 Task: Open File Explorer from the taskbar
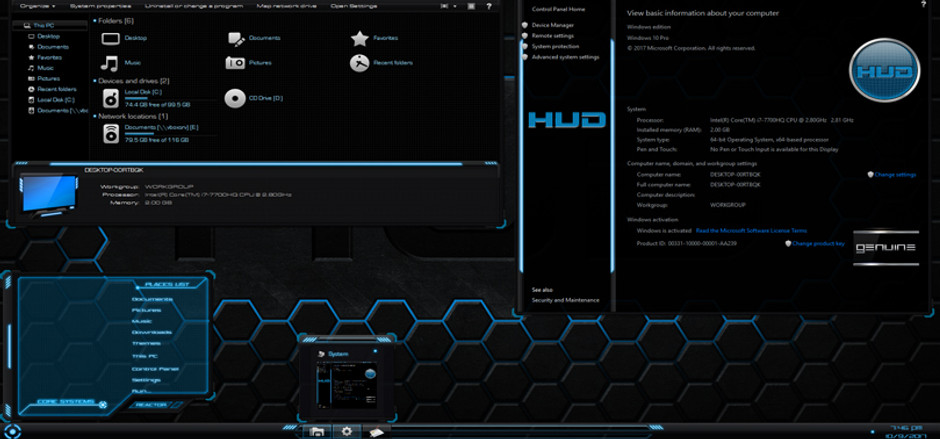click(x=318, y=431)
